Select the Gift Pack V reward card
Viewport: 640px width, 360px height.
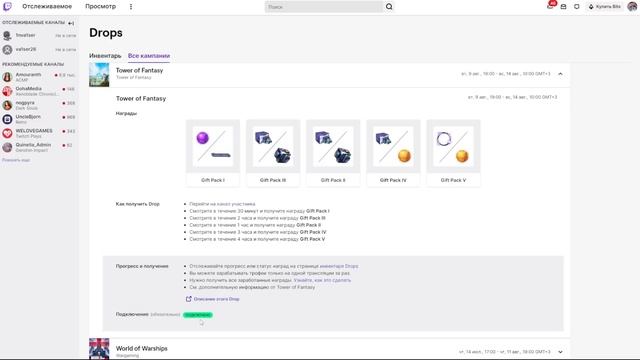(x=453, y=153)
